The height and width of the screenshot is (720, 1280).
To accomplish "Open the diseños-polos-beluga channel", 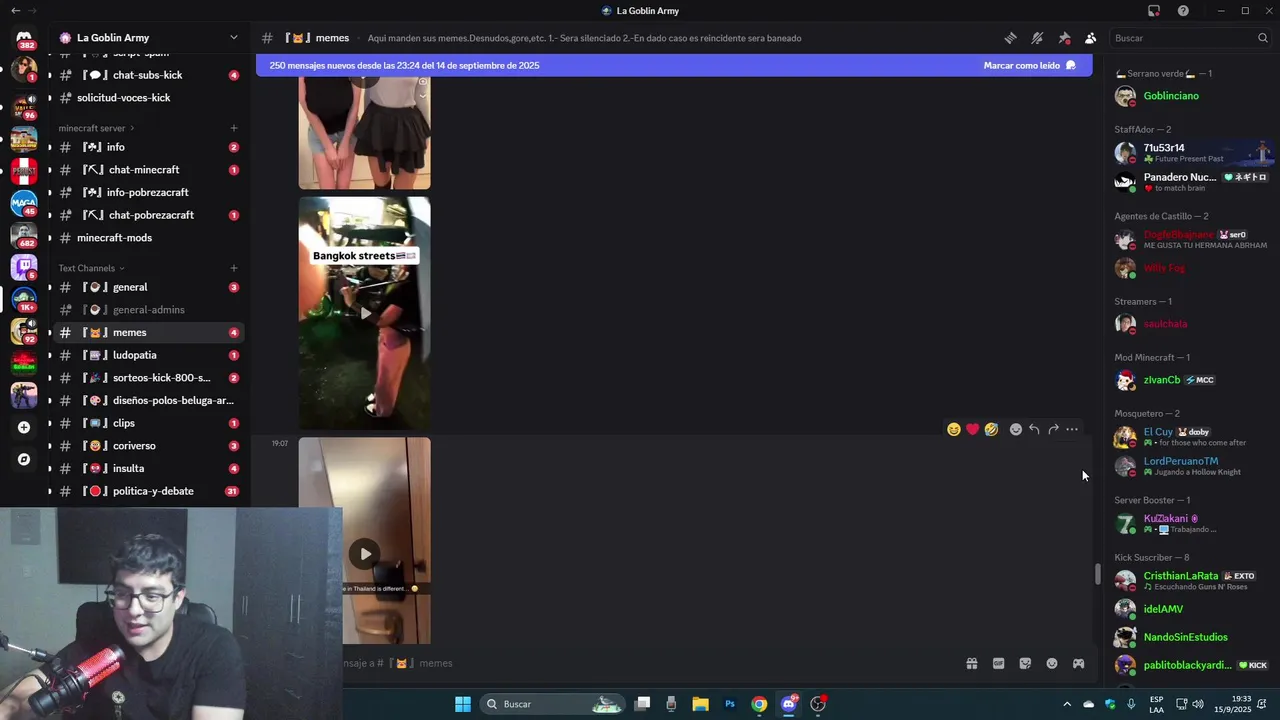I will click(148, 400).
